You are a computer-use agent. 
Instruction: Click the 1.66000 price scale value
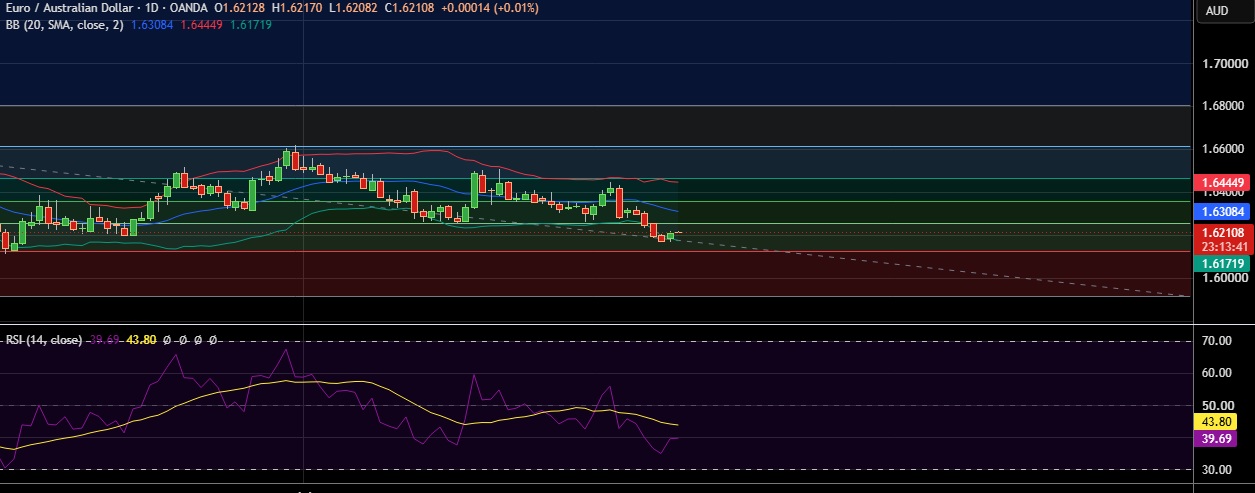(x=1223, y=149)
